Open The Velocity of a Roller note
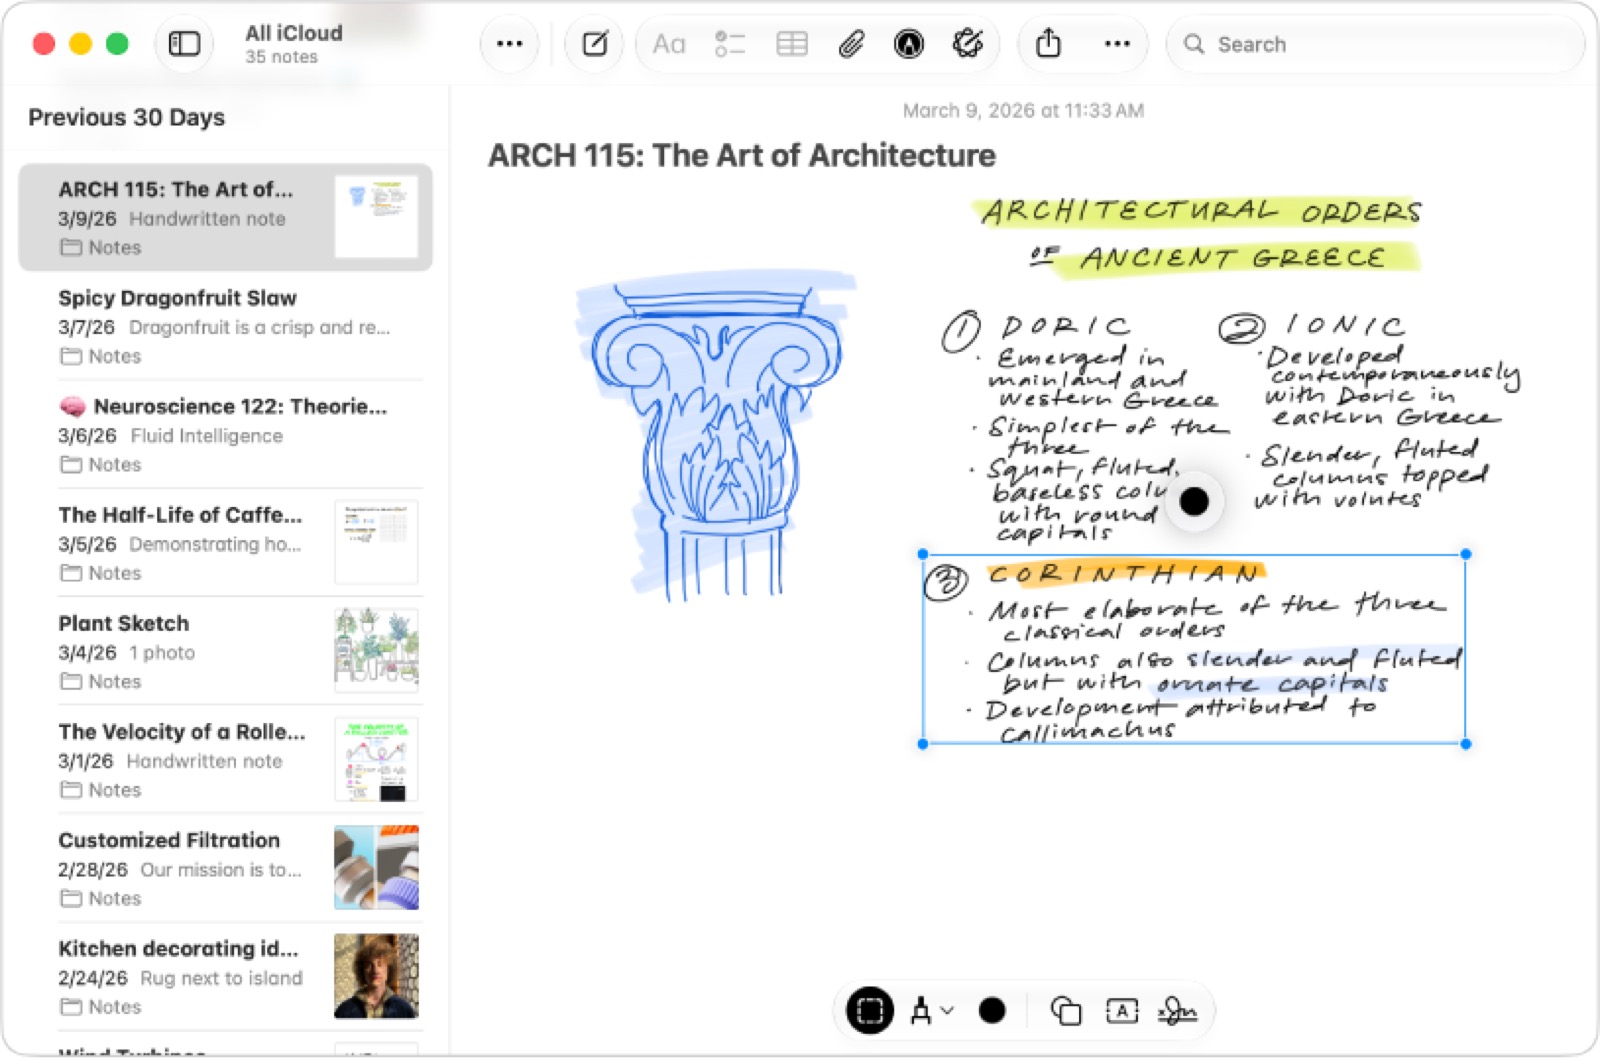Image resolution: width=1600 pixels, height=1061 pixels. click(225, 760)
